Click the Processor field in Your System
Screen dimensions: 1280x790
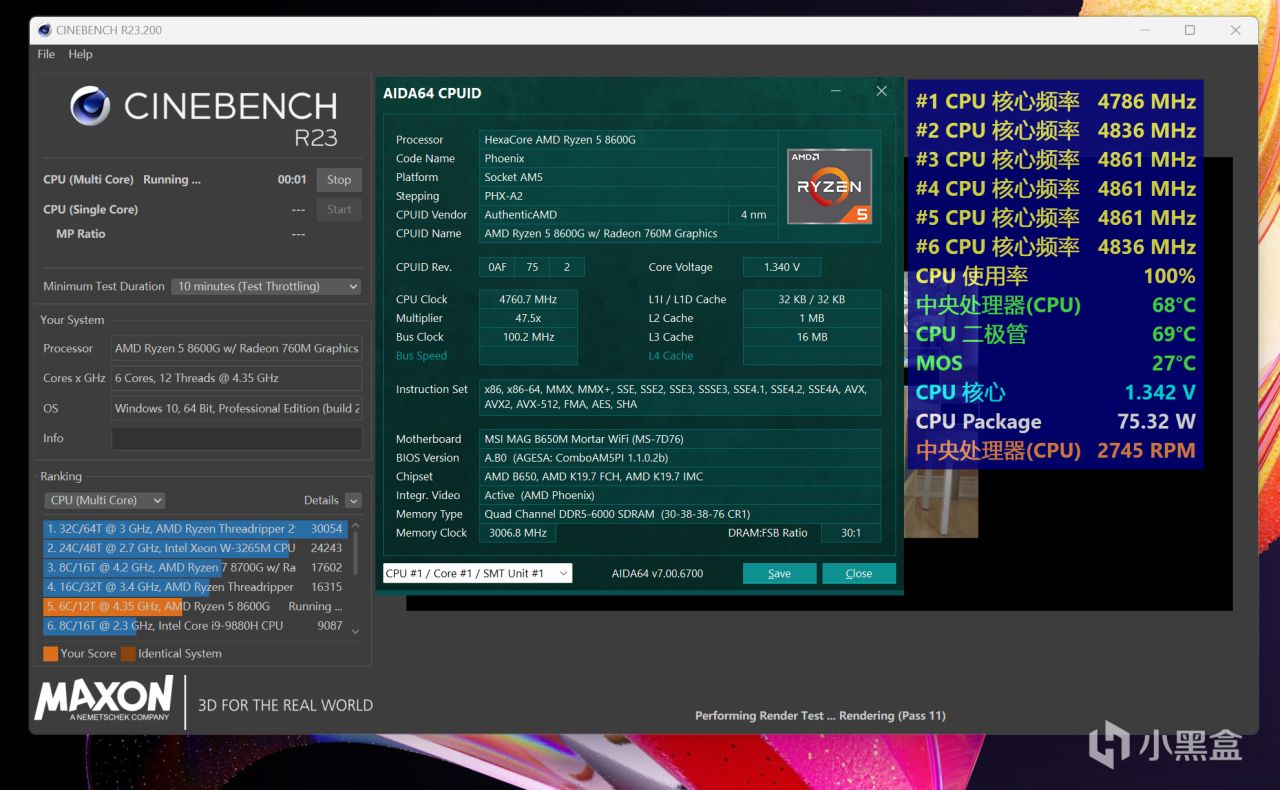click(x=237, y=349)
